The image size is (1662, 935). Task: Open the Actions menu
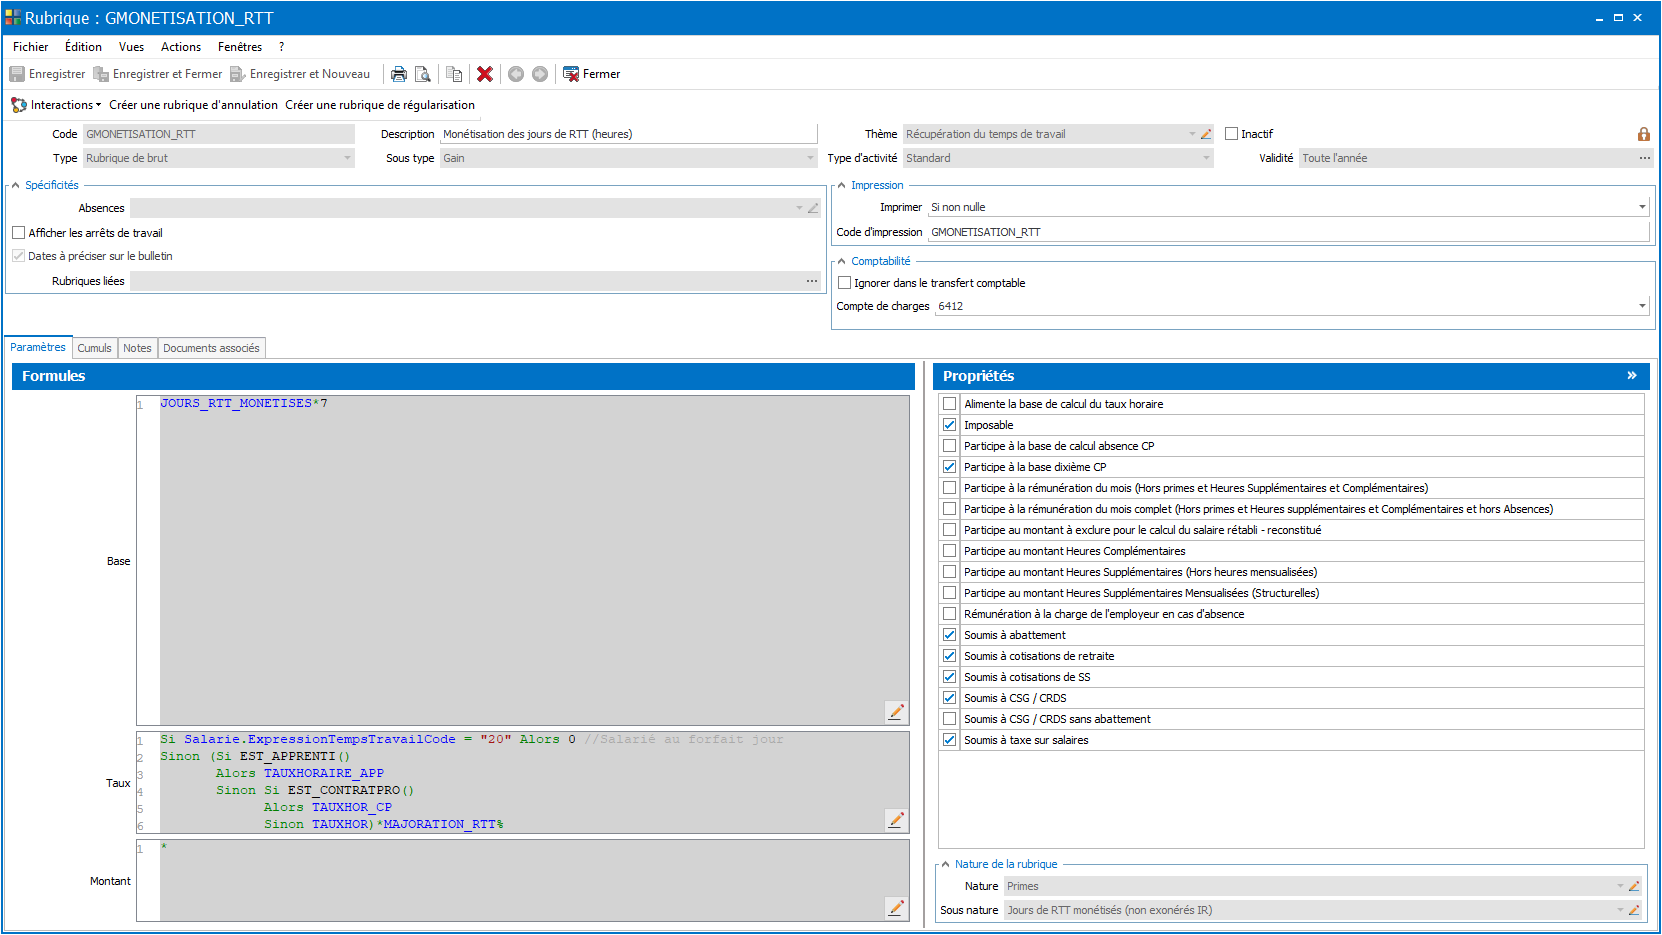pyautogui.click(x=181, y=47)
